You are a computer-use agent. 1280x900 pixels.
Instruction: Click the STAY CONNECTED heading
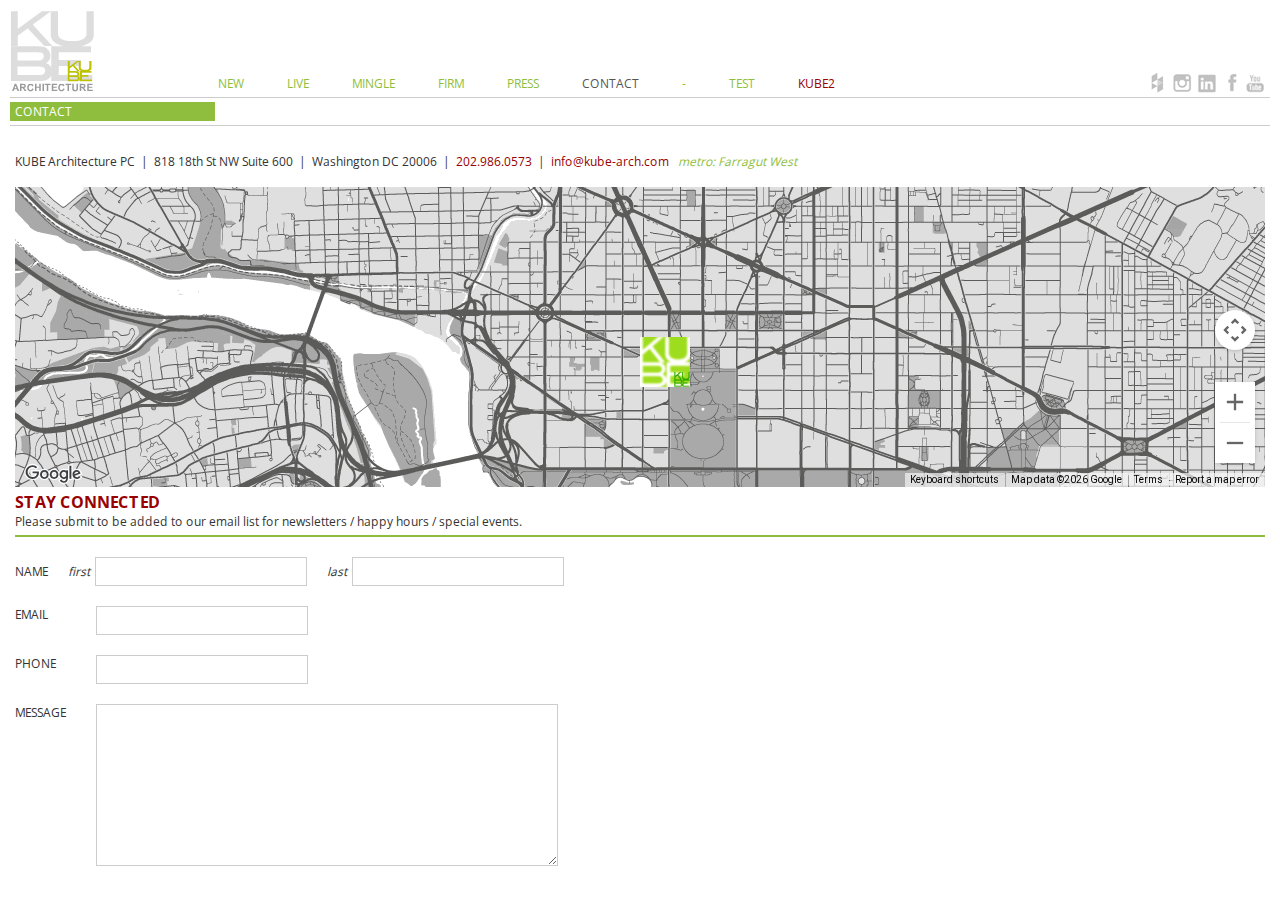88,502
